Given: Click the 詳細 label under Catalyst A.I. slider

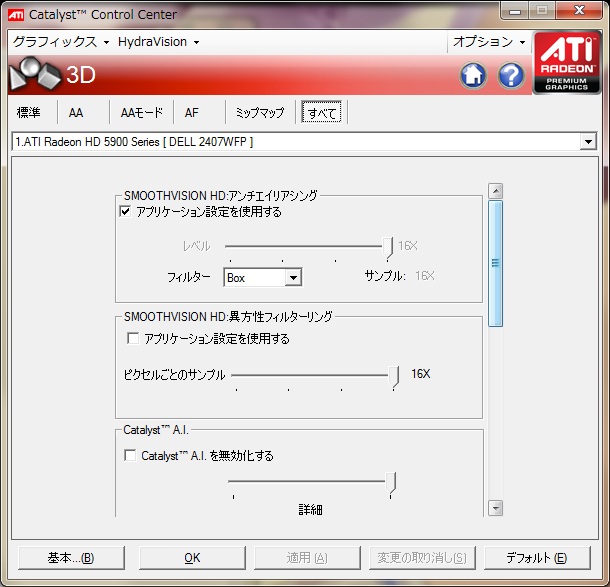Looking at the screenshot, I should coord(310,509).
